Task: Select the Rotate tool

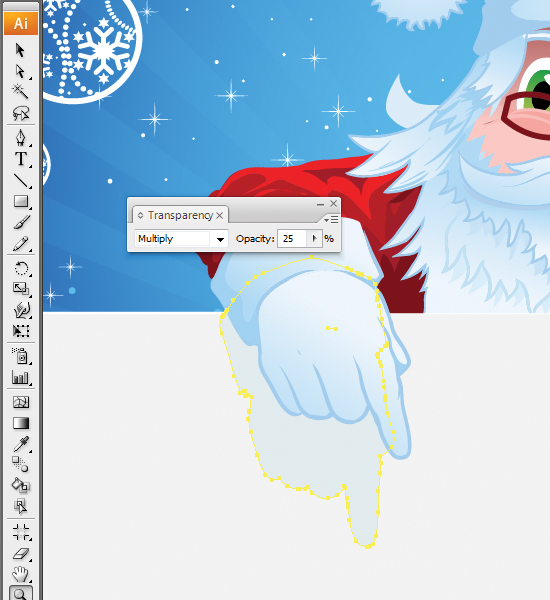Action: pyautogui.click(x=20, y=268)
